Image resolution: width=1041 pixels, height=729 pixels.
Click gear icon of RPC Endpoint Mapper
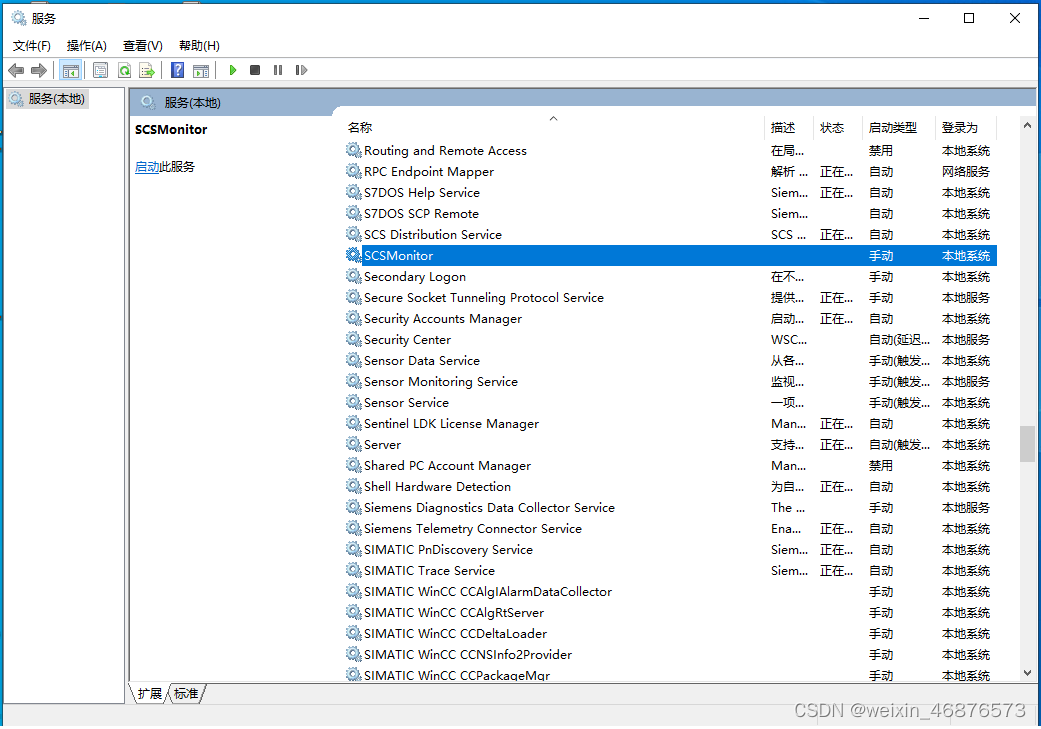click(x=354, y=171)
